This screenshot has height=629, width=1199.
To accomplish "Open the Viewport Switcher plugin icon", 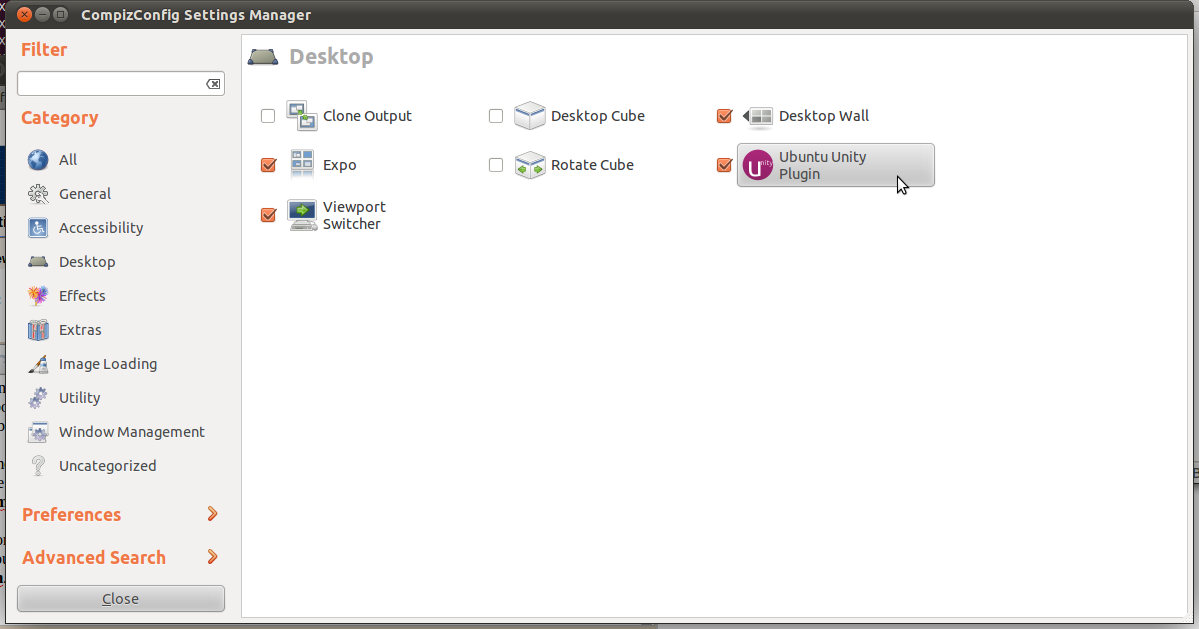I will 302,216.
